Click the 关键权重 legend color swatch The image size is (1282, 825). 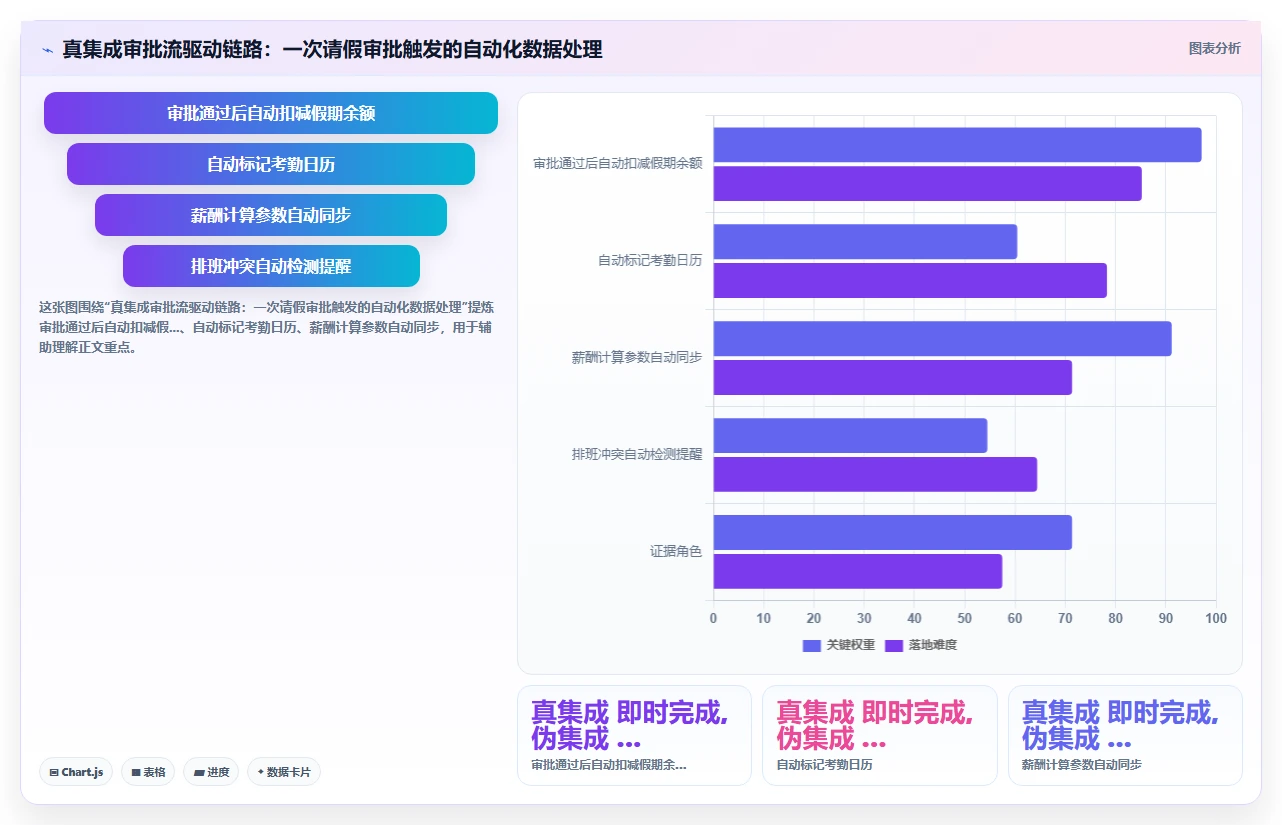point(812,645)
